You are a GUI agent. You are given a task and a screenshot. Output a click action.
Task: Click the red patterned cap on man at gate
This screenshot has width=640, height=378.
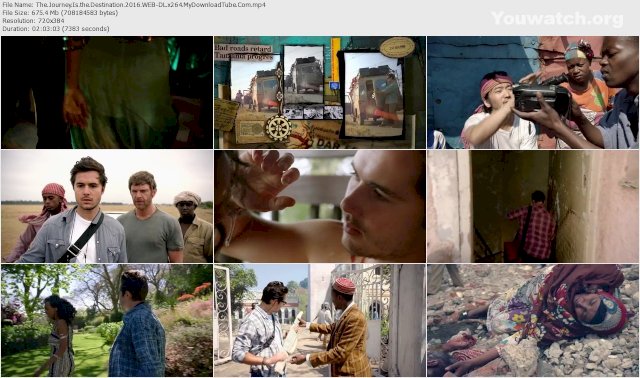[x=344, y=285]
